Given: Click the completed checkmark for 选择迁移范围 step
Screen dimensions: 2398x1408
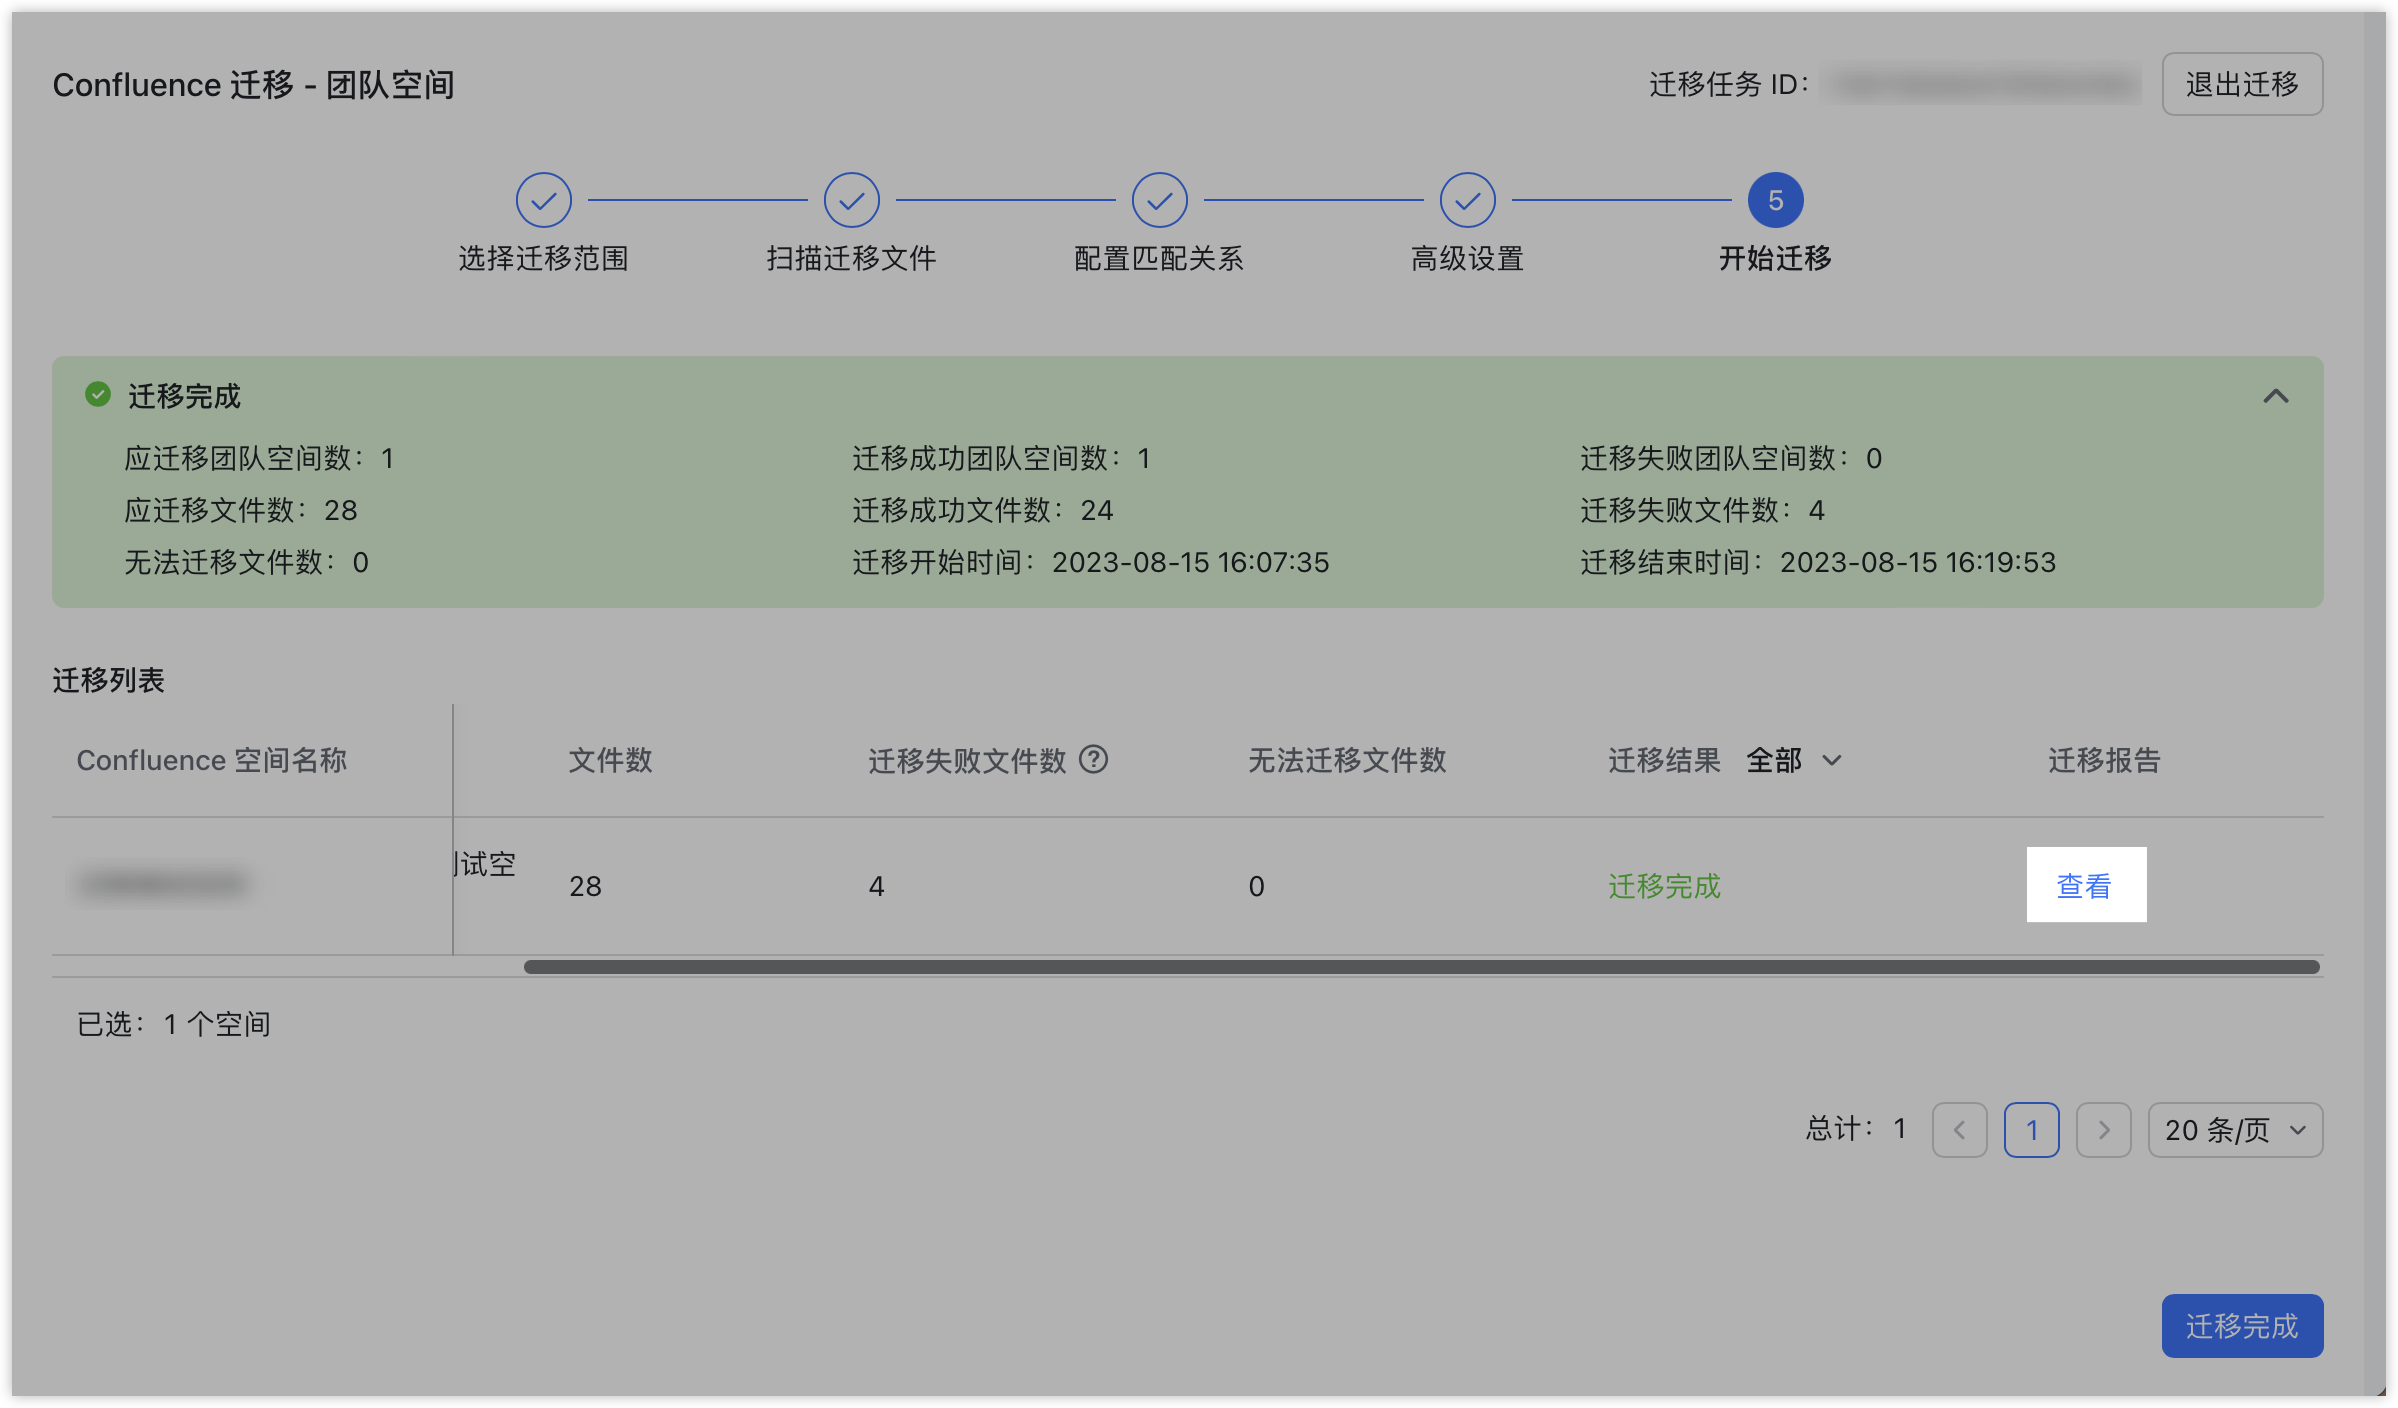Looking at the screenshot, I should (543, 199).
